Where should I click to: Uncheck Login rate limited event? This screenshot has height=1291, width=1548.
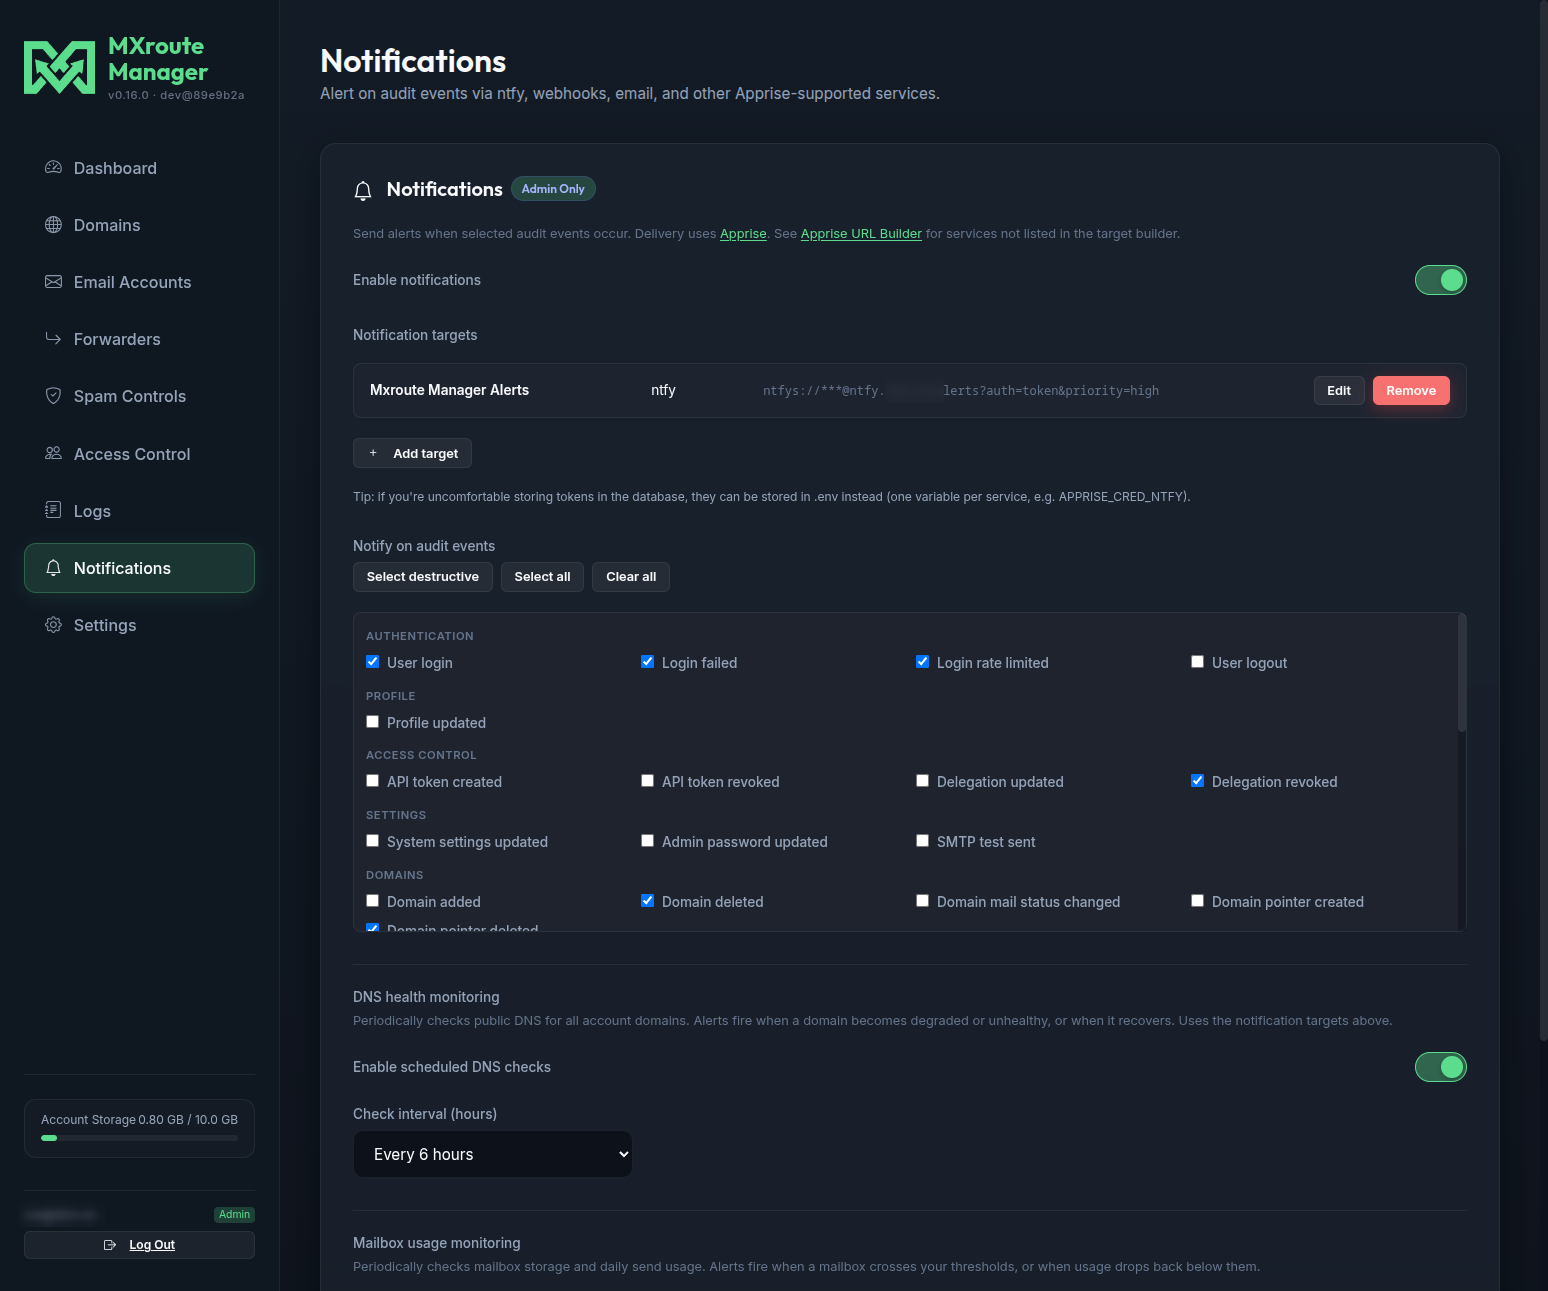[922, 662]
